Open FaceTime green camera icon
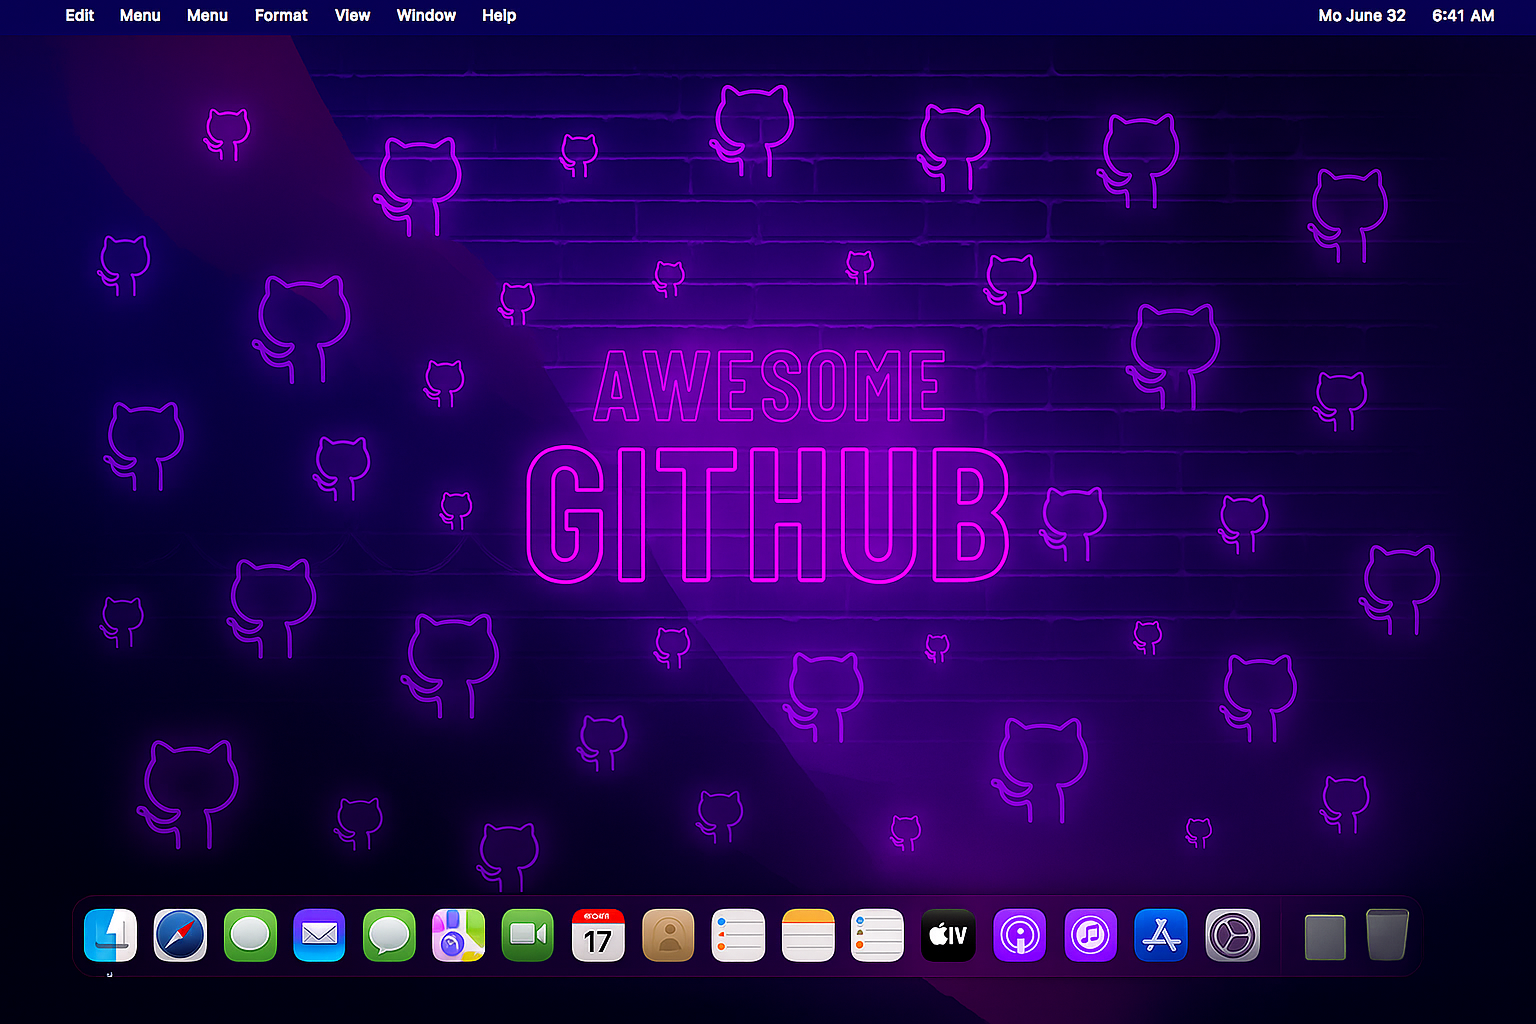The width and height of the screenshot is (1536, 1024). (527, 935)
